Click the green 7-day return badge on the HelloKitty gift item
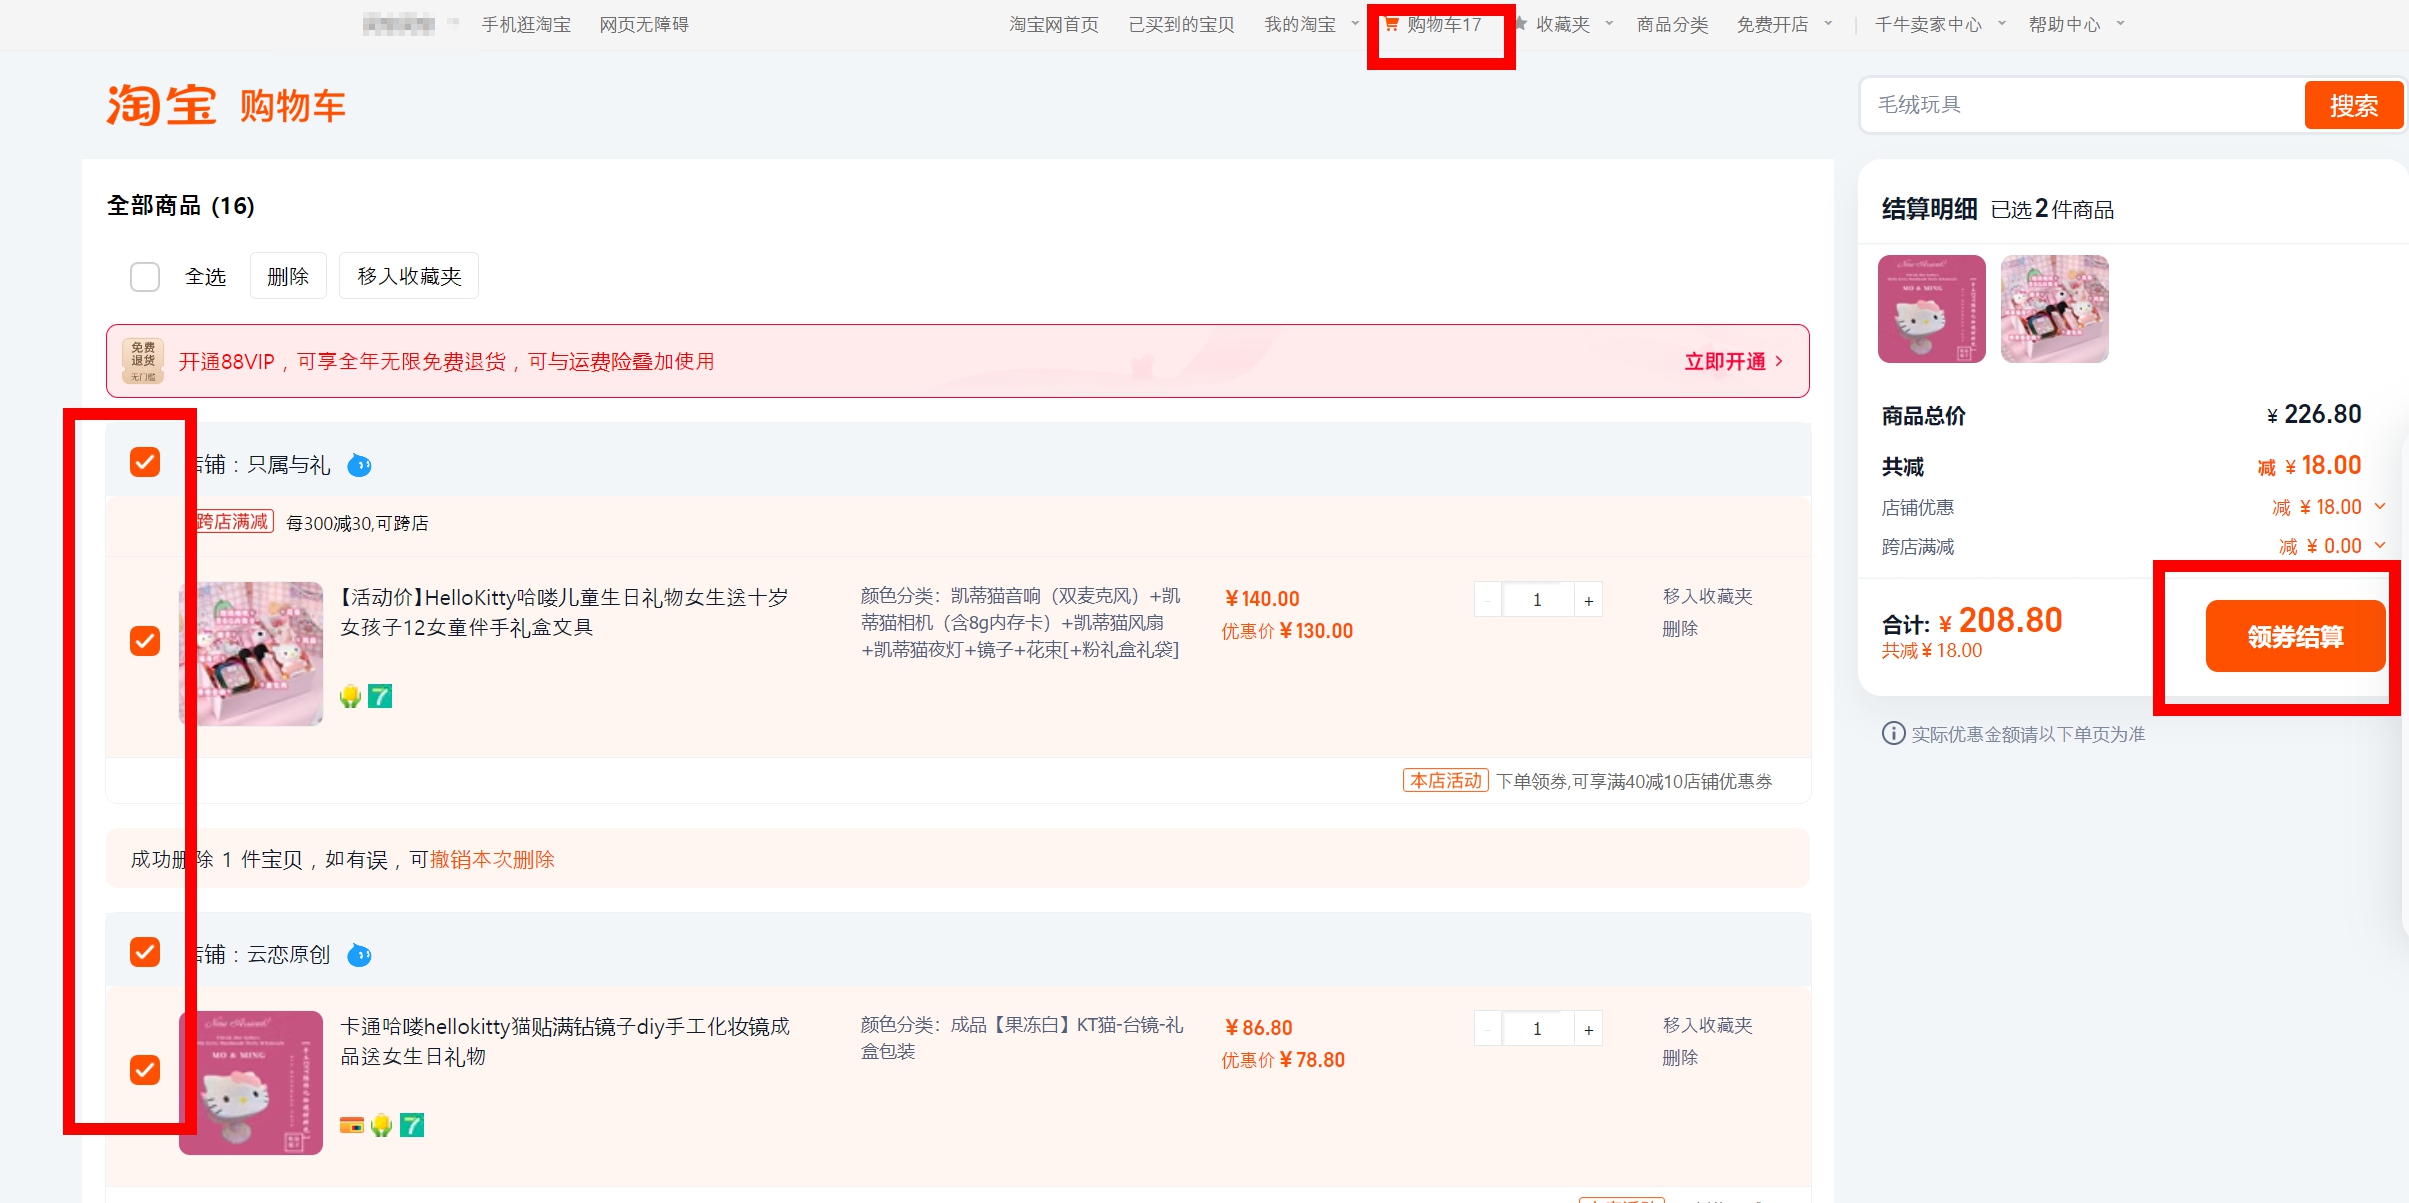 pos(380,696)
